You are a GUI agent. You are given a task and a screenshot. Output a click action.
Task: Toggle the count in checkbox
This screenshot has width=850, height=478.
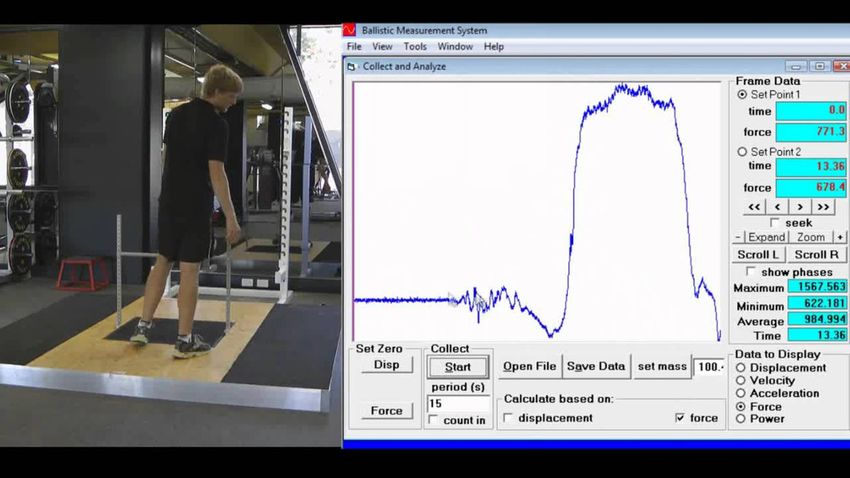pyautogui.click(x=433, y=420)
